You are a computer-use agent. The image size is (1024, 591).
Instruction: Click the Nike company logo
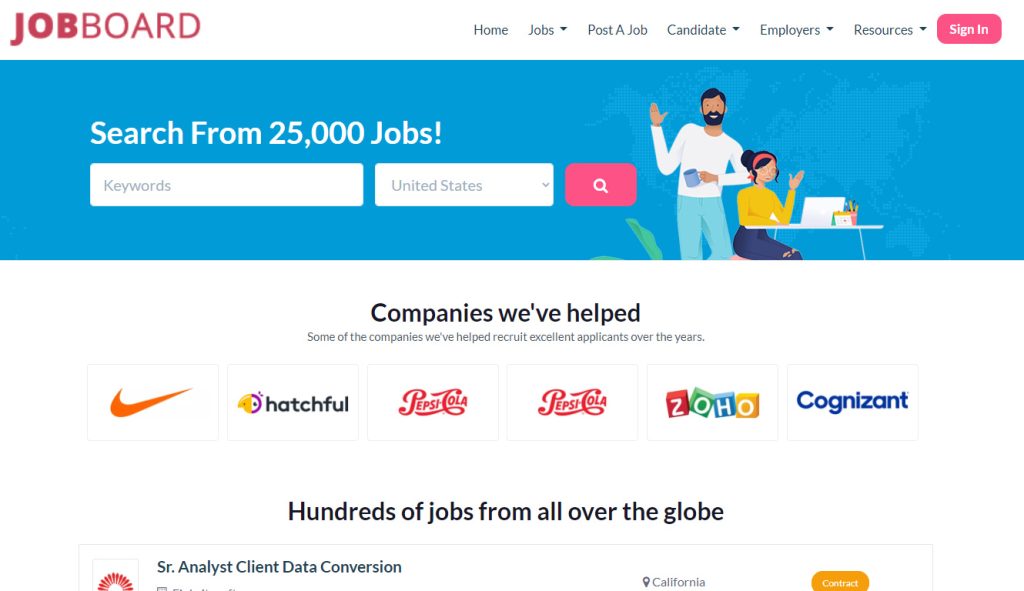152,402
